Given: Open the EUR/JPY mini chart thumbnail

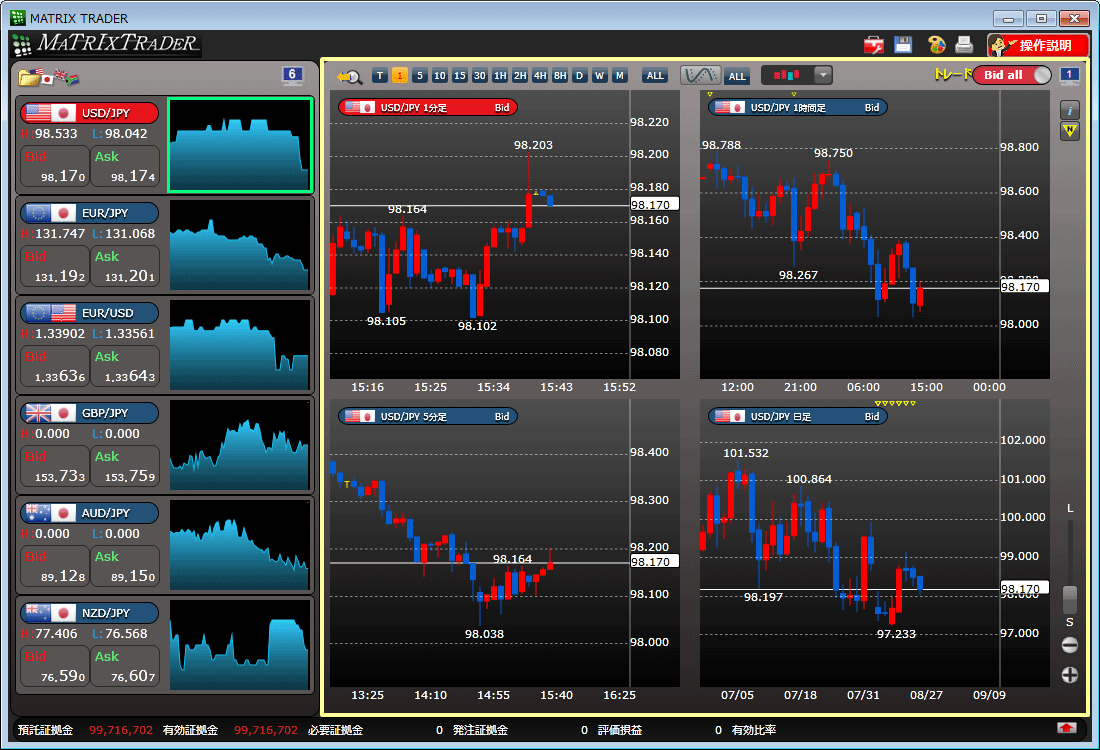Looking at the screenshot, I should pos(240,245).
